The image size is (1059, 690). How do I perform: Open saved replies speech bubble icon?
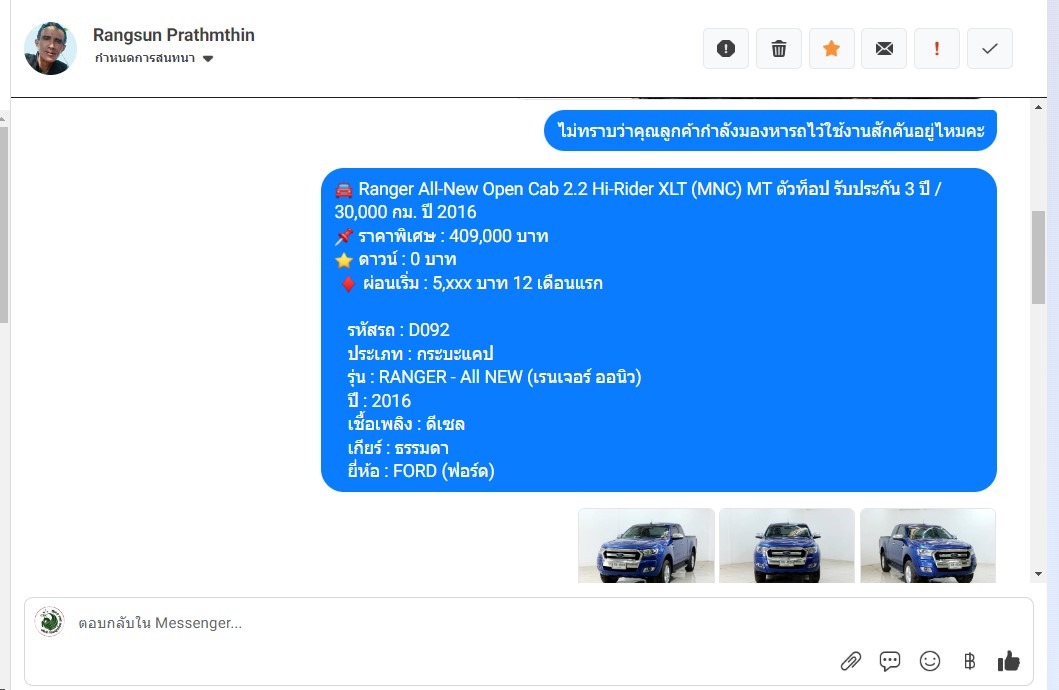pyautogui.click(x=889, y=661)
